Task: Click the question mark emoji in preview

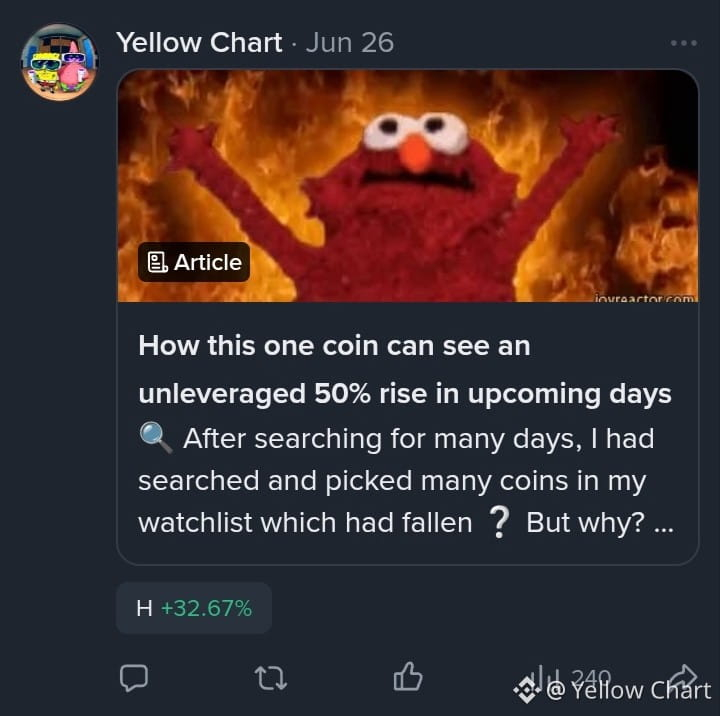Action: pyautogui.click(x=500, y=522)
